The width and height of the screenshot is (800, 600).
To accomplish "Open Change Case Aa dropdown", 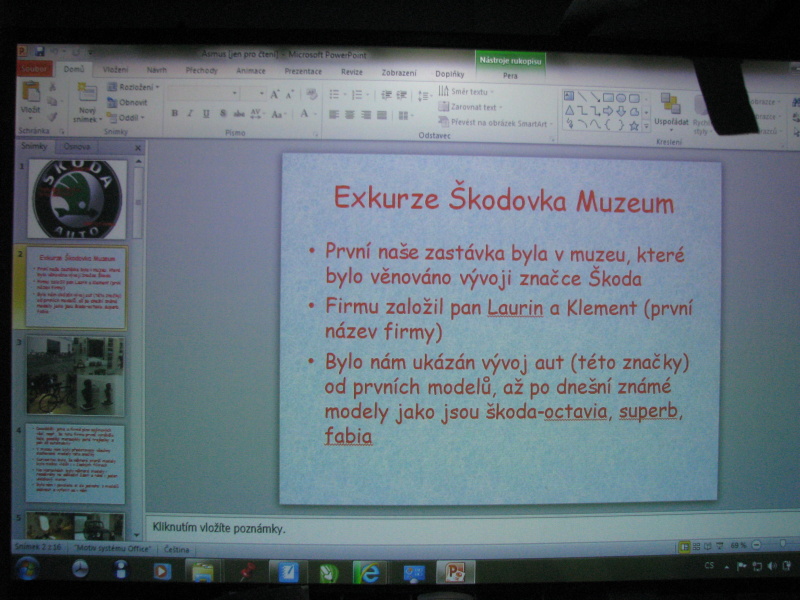I will [278, 114].
